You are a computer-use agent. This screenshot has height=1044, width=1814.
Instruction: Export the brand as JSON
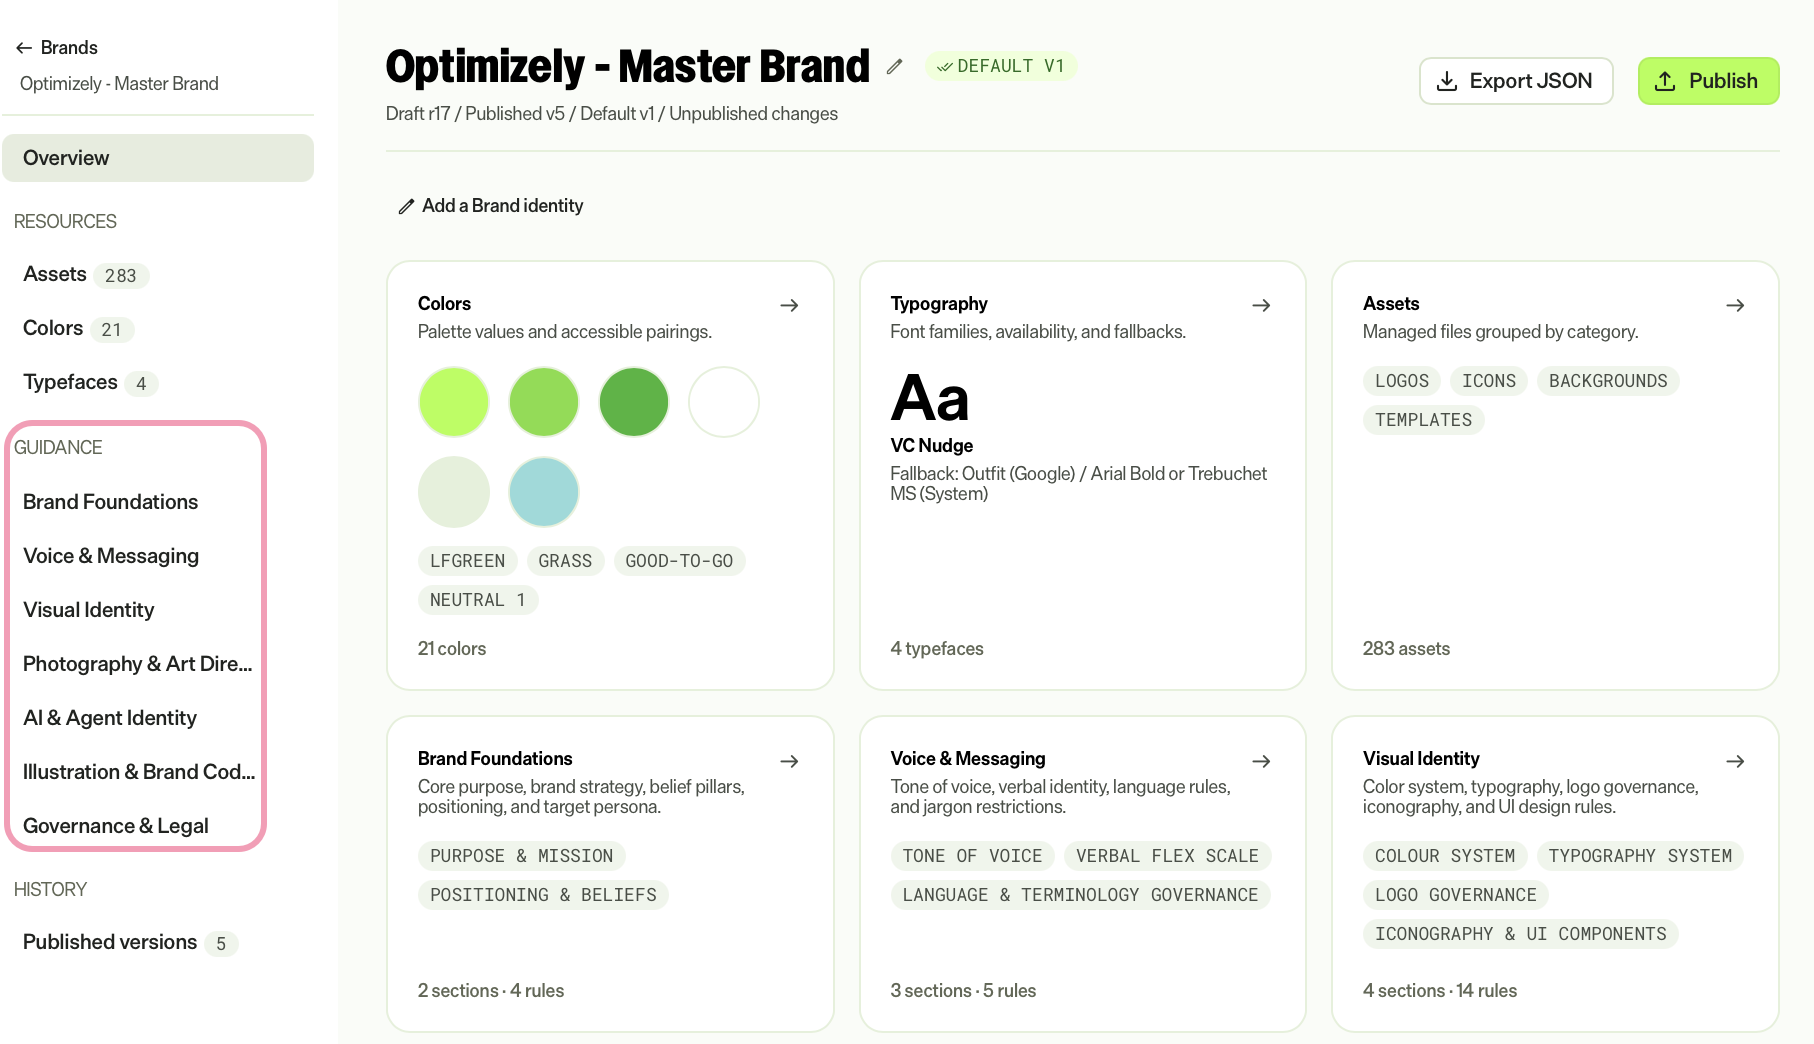pyautogui.click(x=1515, y=81)
